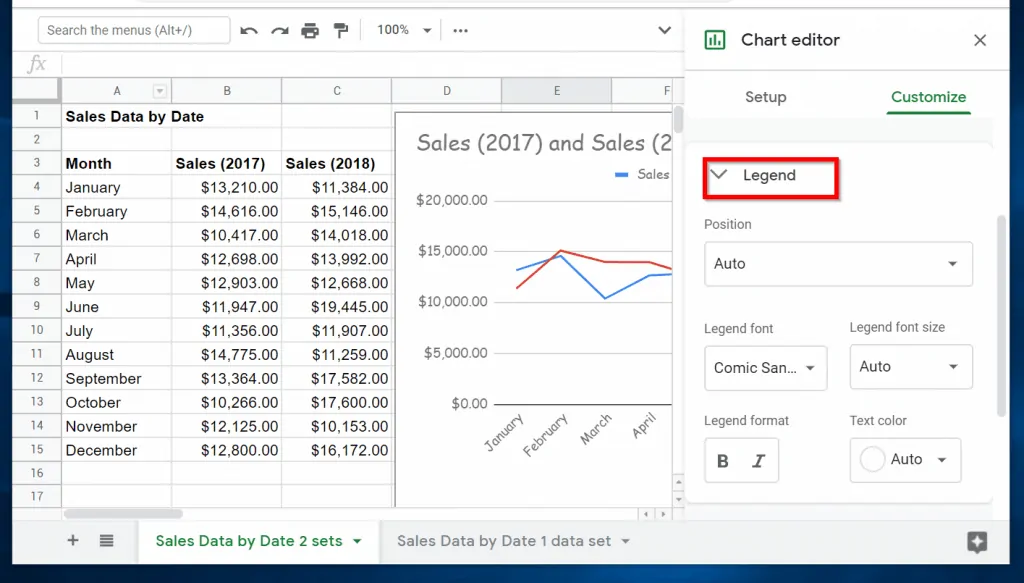Select the Paint format roller icon
The width and height of the screenshot is (1024, 583).
(x=341, y=31)
